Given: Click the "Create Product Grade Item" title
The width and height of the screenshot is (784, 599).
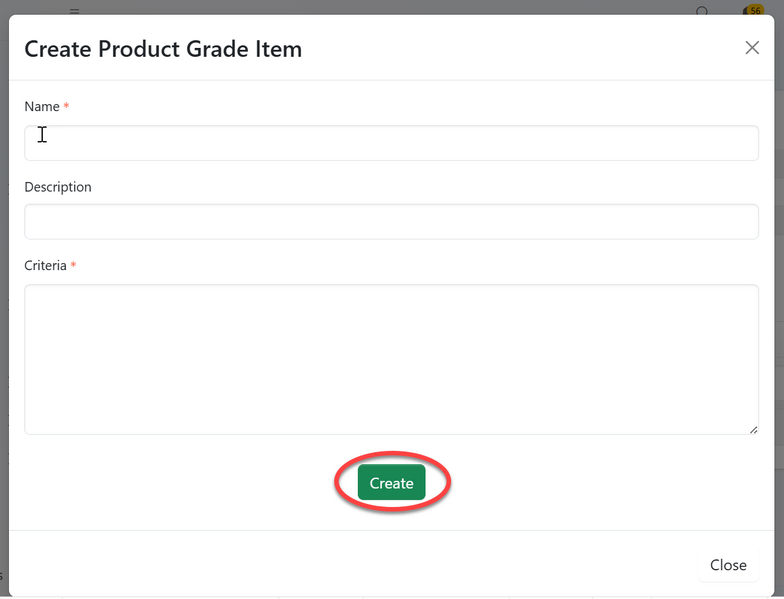Looking at the screenshot, I should coord(163,48).
